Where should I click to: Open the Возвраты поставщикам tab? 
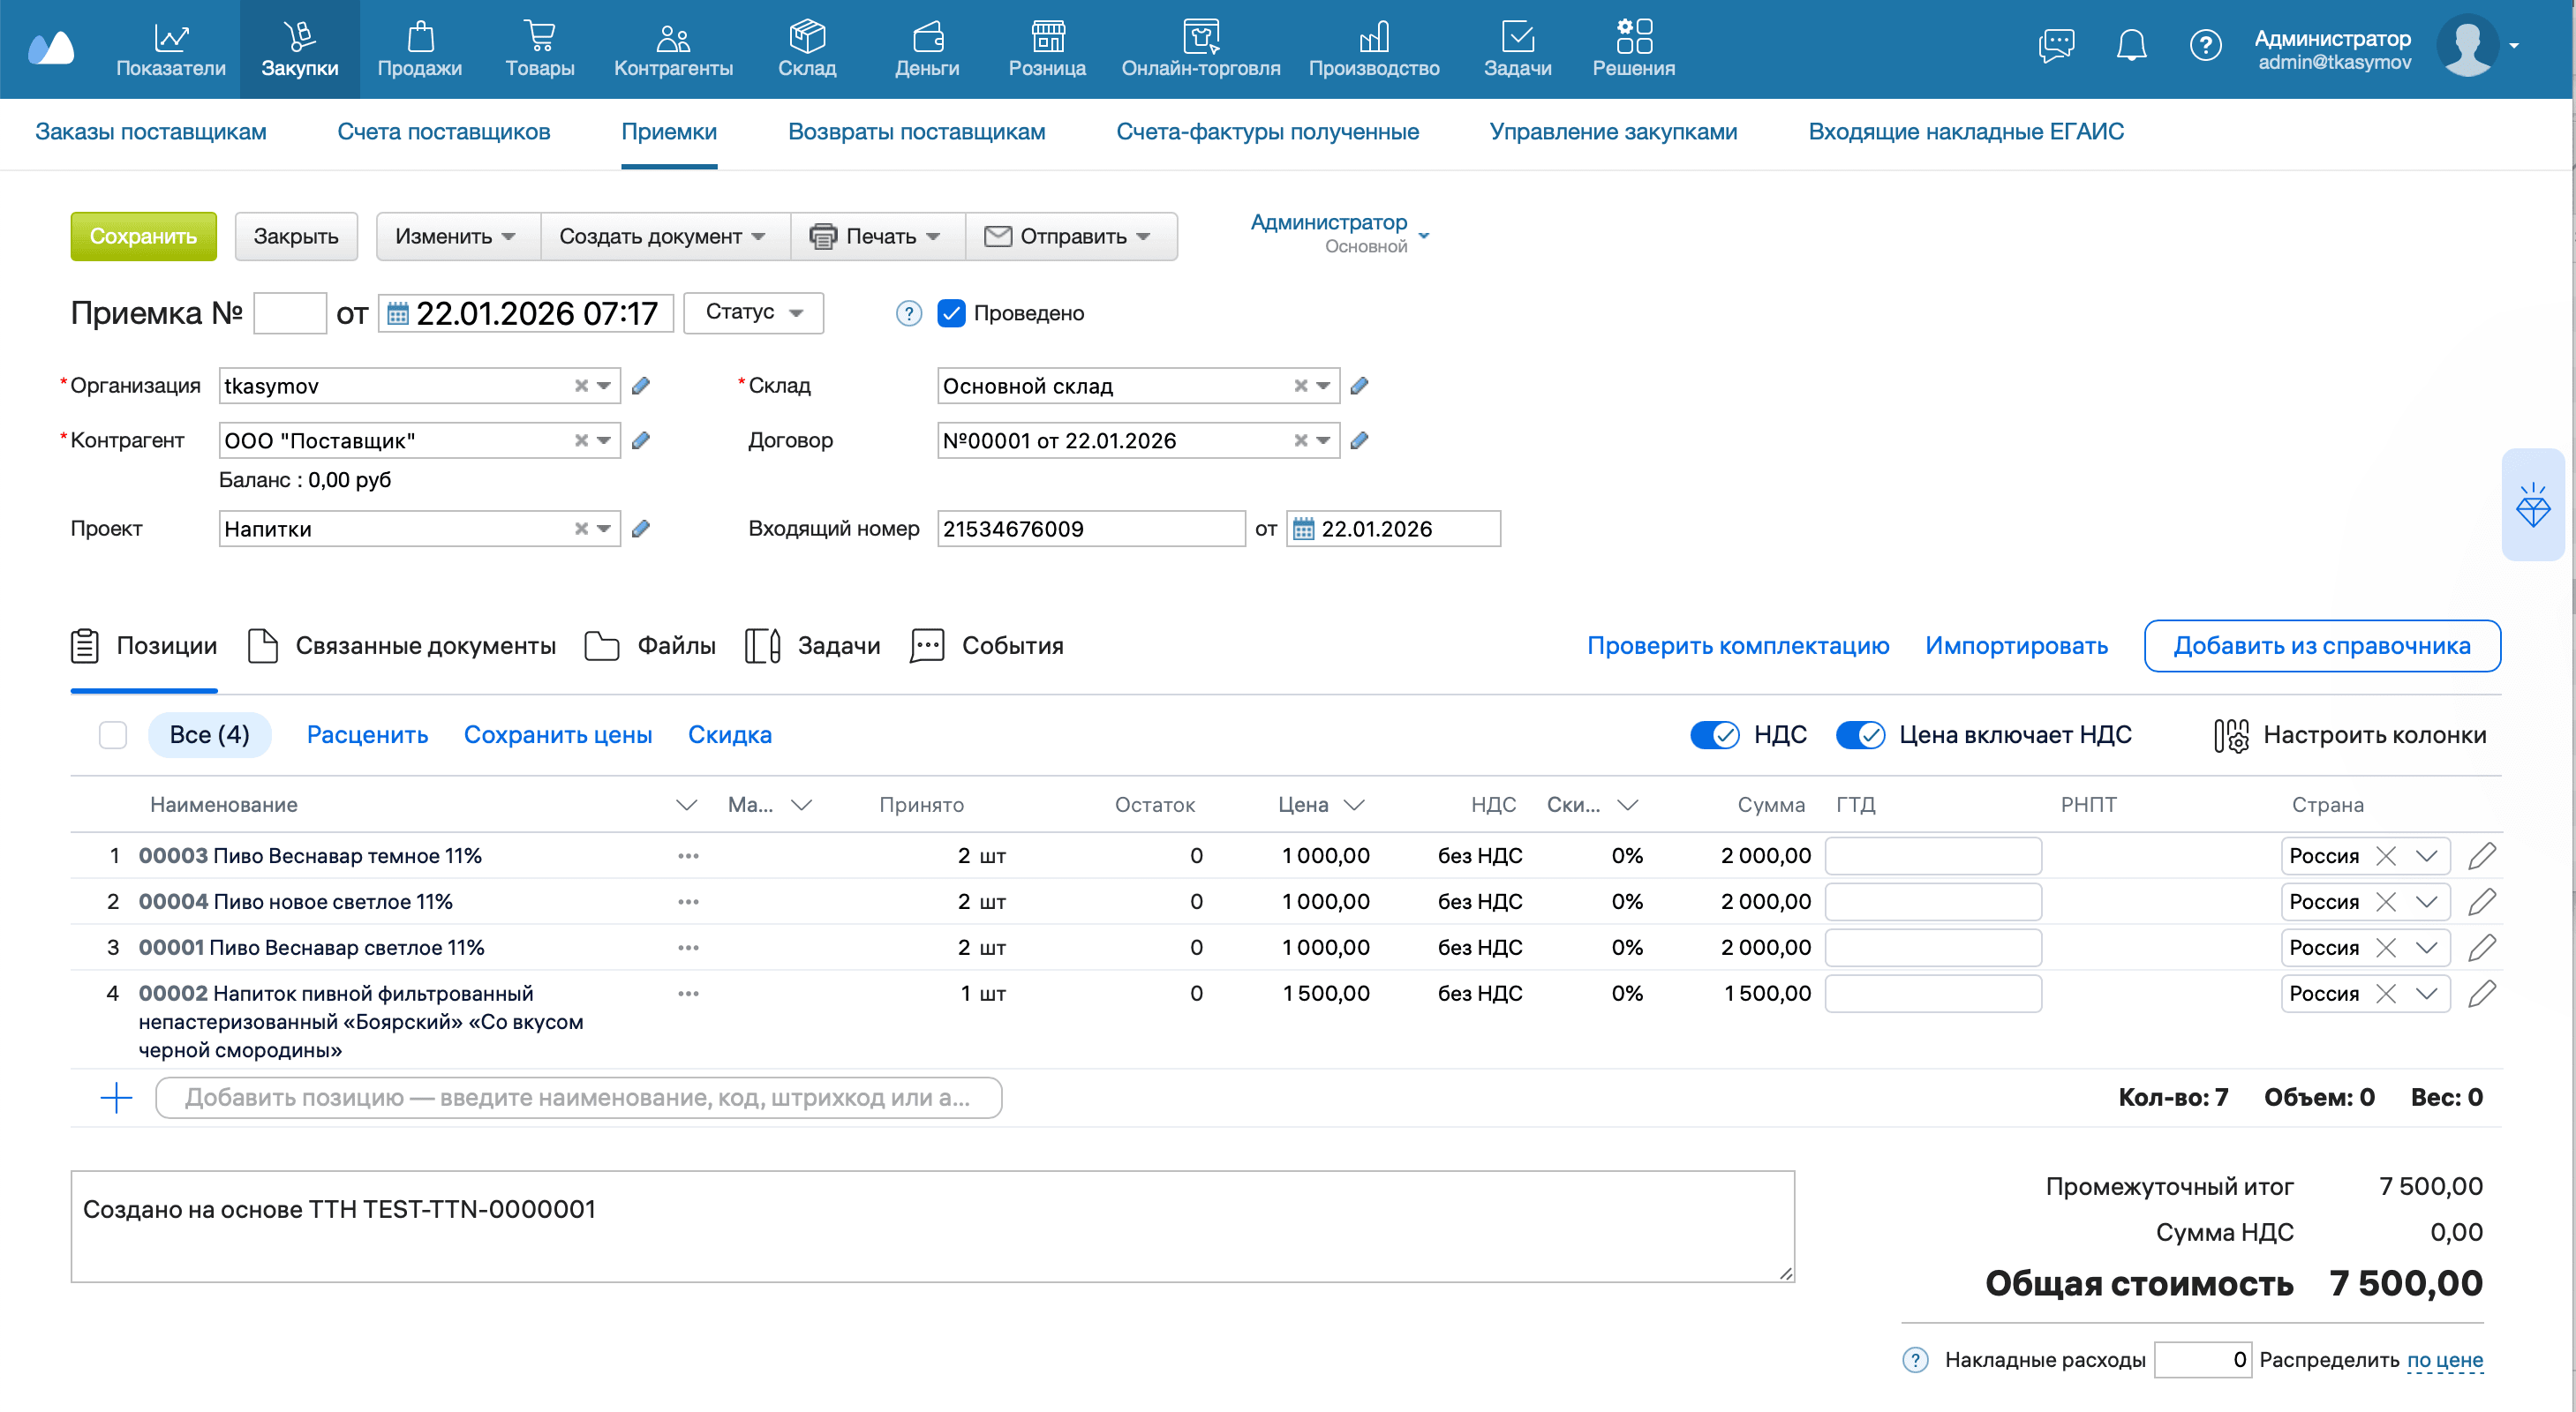(x=916, y=132)
